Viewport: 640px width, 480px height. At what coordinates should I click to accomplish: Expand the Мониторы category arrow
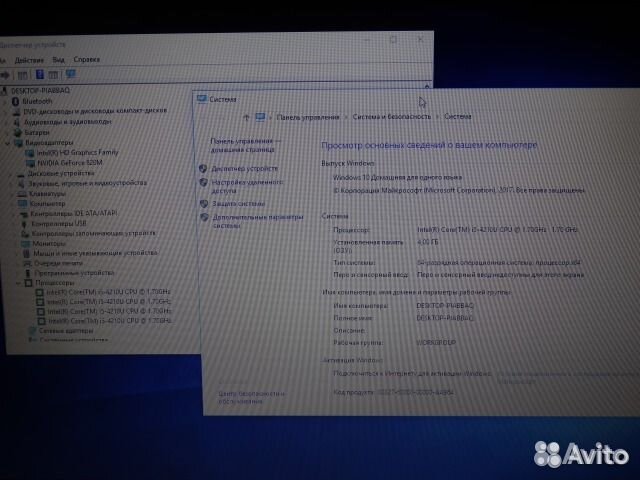14,244
